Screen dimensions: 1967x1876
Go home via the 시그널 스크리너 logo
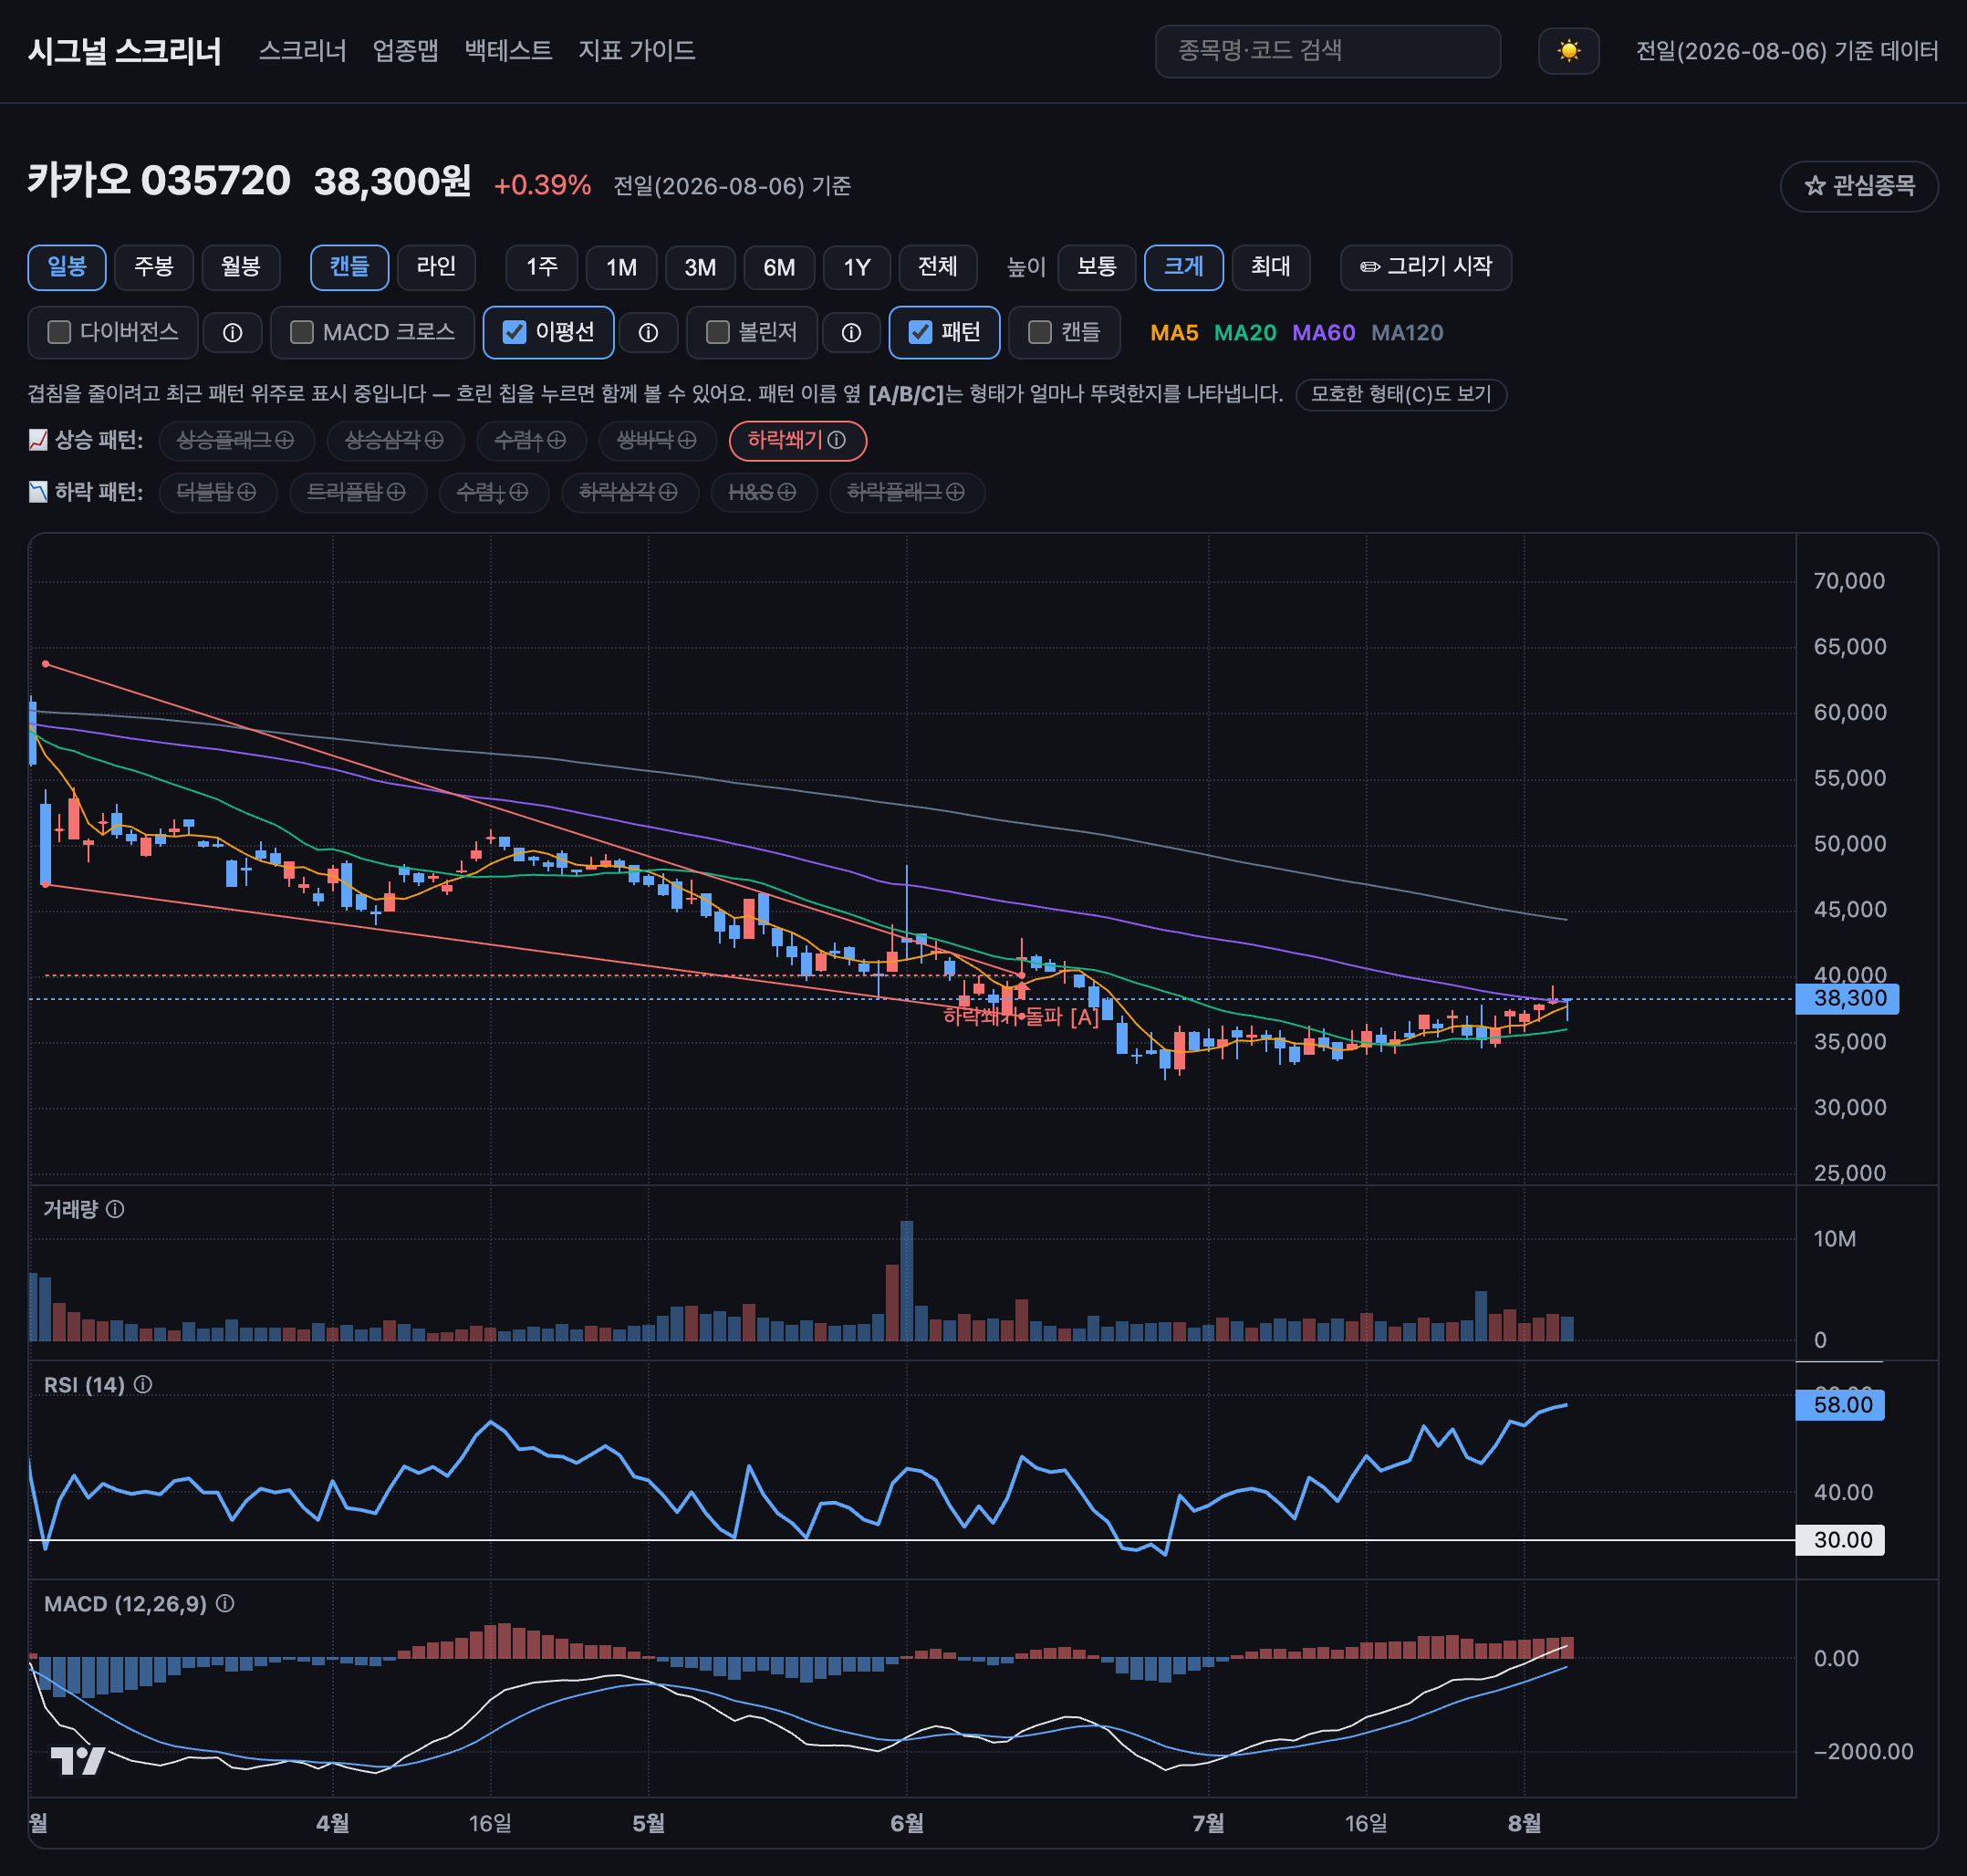point(125,51)
